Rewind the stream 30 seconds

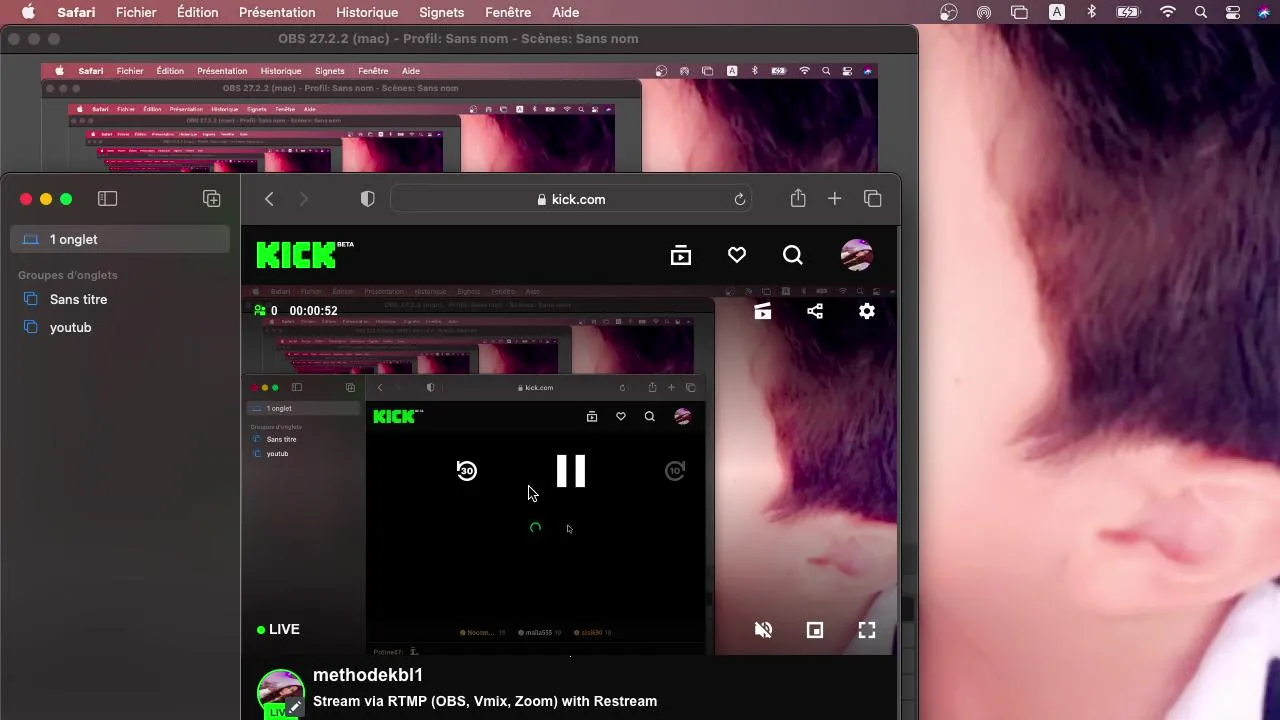[467, 470]
